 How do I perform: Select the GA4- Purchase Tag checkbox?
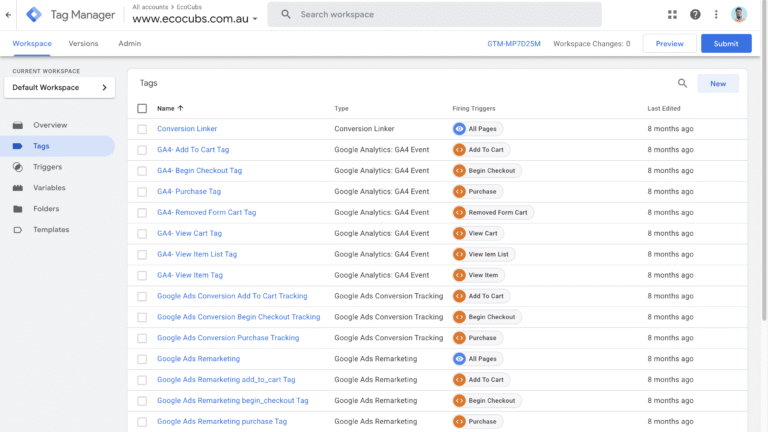(142, 192)
